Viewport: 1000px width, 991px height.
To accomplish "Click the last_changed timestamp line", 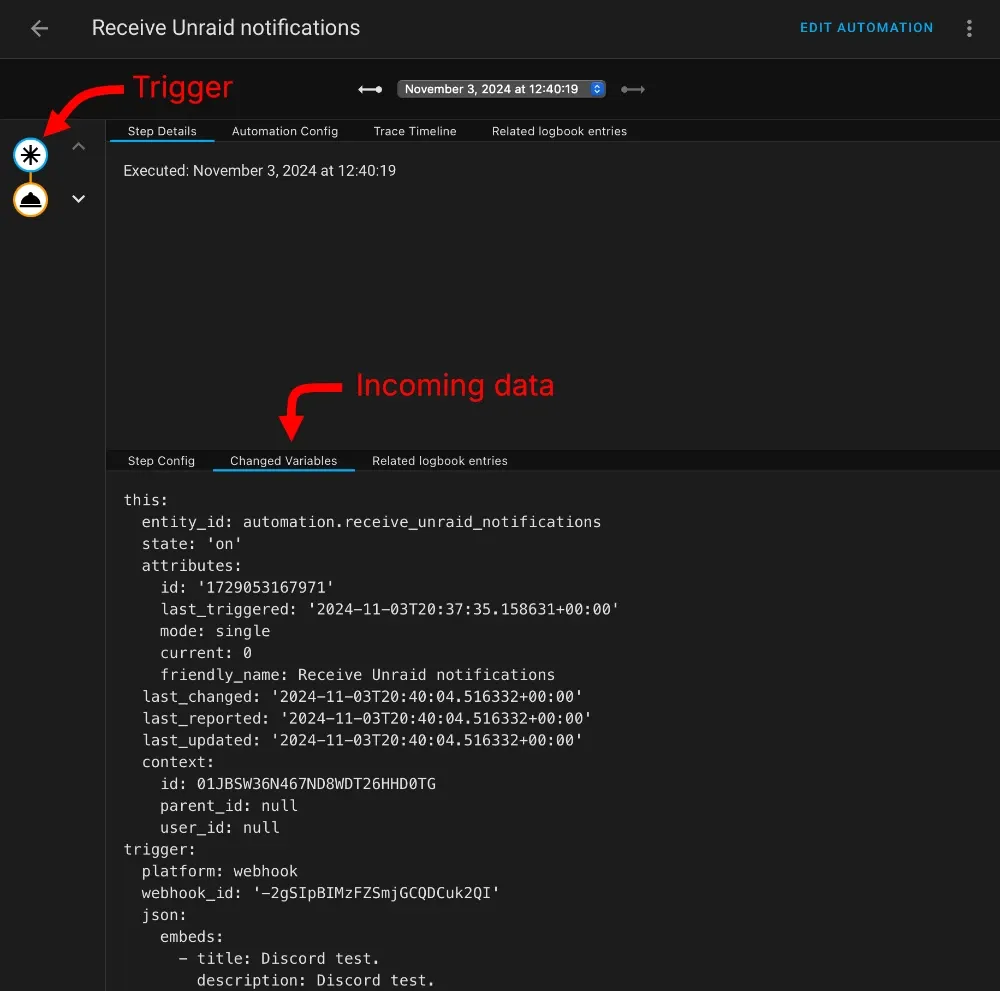I will (362, 696).
